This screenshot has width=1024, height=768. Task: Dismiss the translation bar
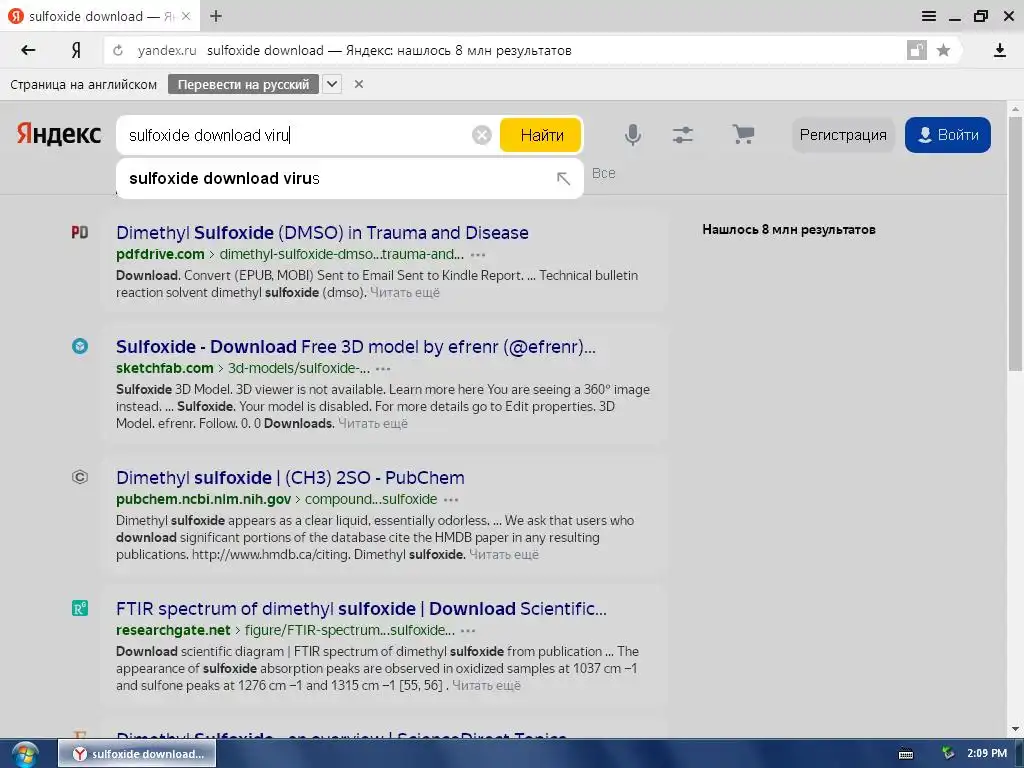click(359, 84)
